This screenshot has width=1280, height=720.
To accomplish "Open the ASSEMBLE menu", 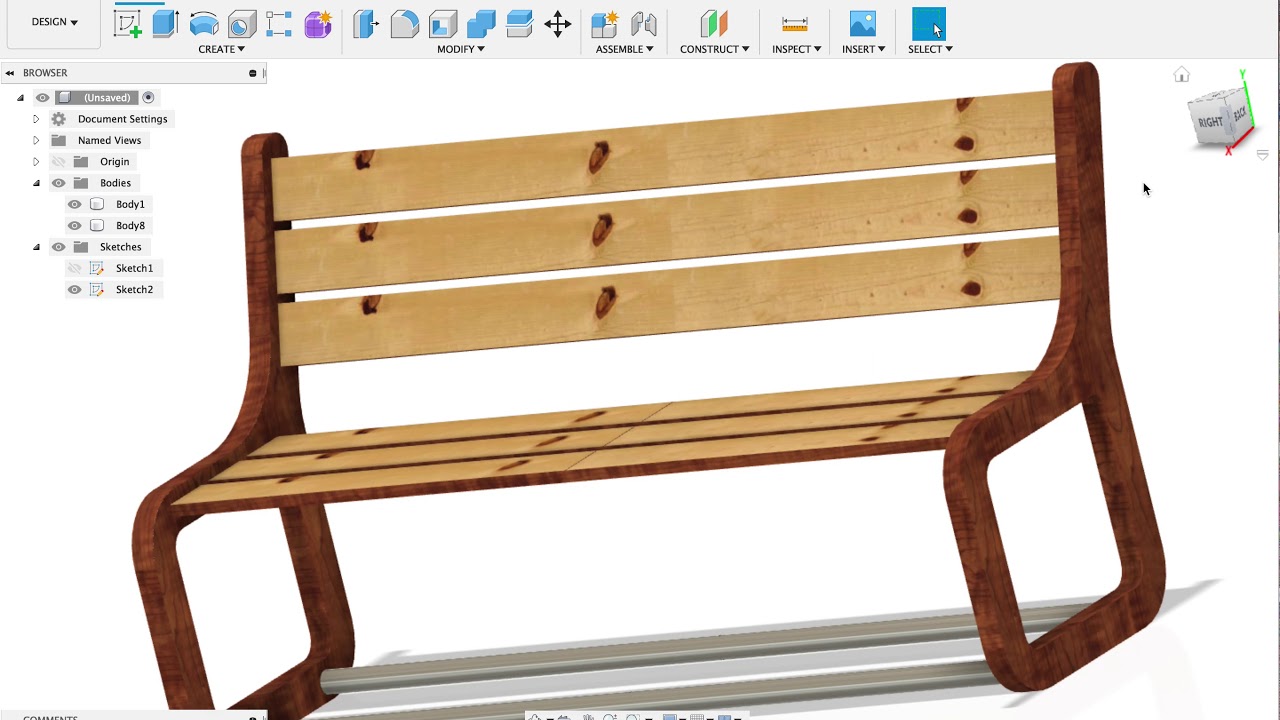I will (624, 49).
